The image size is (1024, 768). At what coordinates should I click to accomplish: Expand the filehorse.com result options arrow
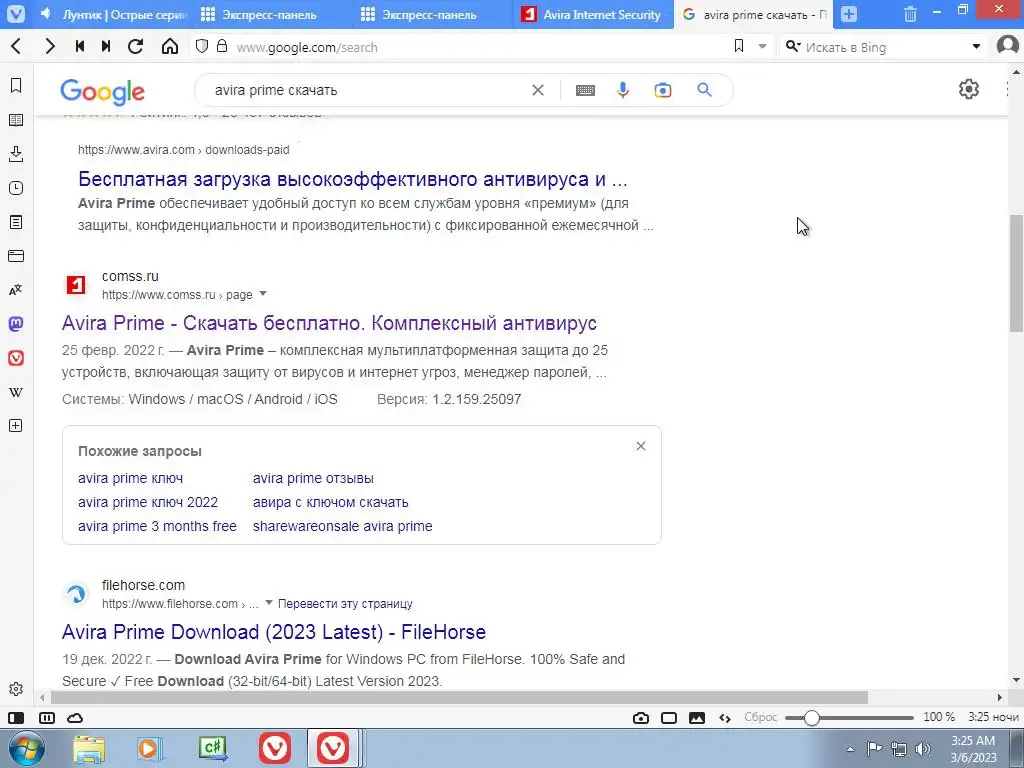coord(268,603)
